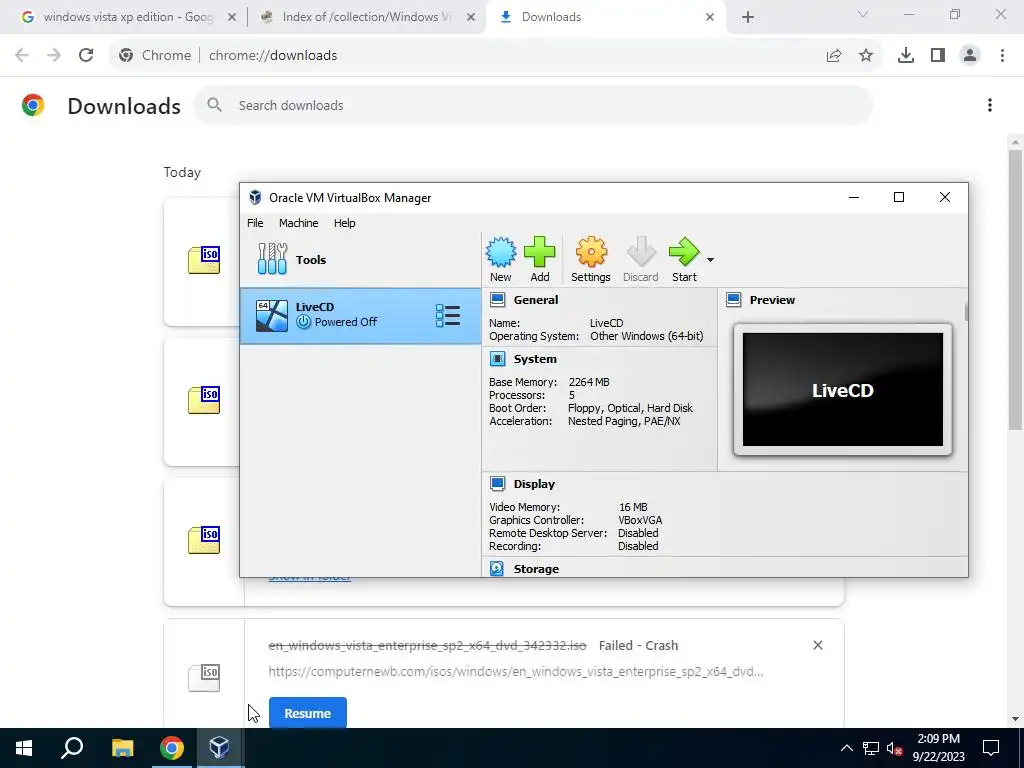Close the Index of /collection tab
The width and height of the screenshot is (1024, 768).
pyautogui.click(x=471, y=17)
